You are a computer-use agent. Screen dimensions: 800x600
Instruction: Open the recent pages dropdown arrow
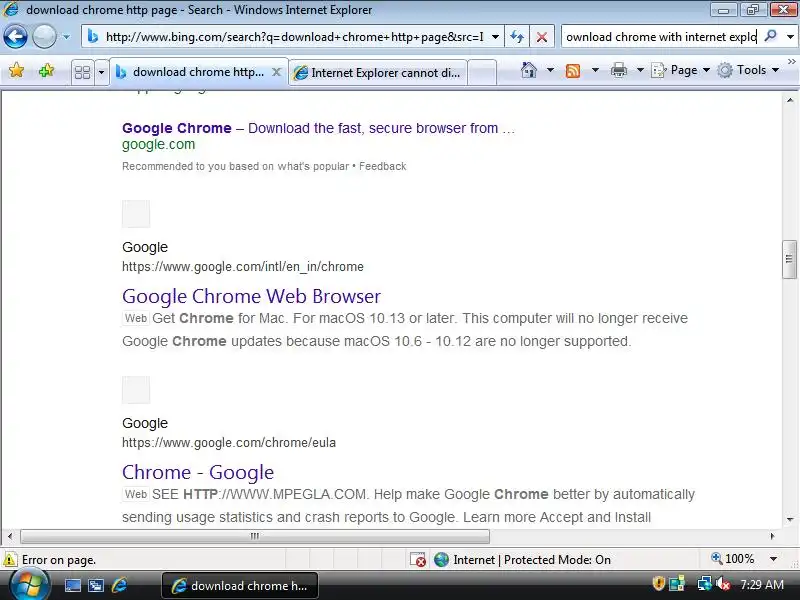[x=66, y=37]
